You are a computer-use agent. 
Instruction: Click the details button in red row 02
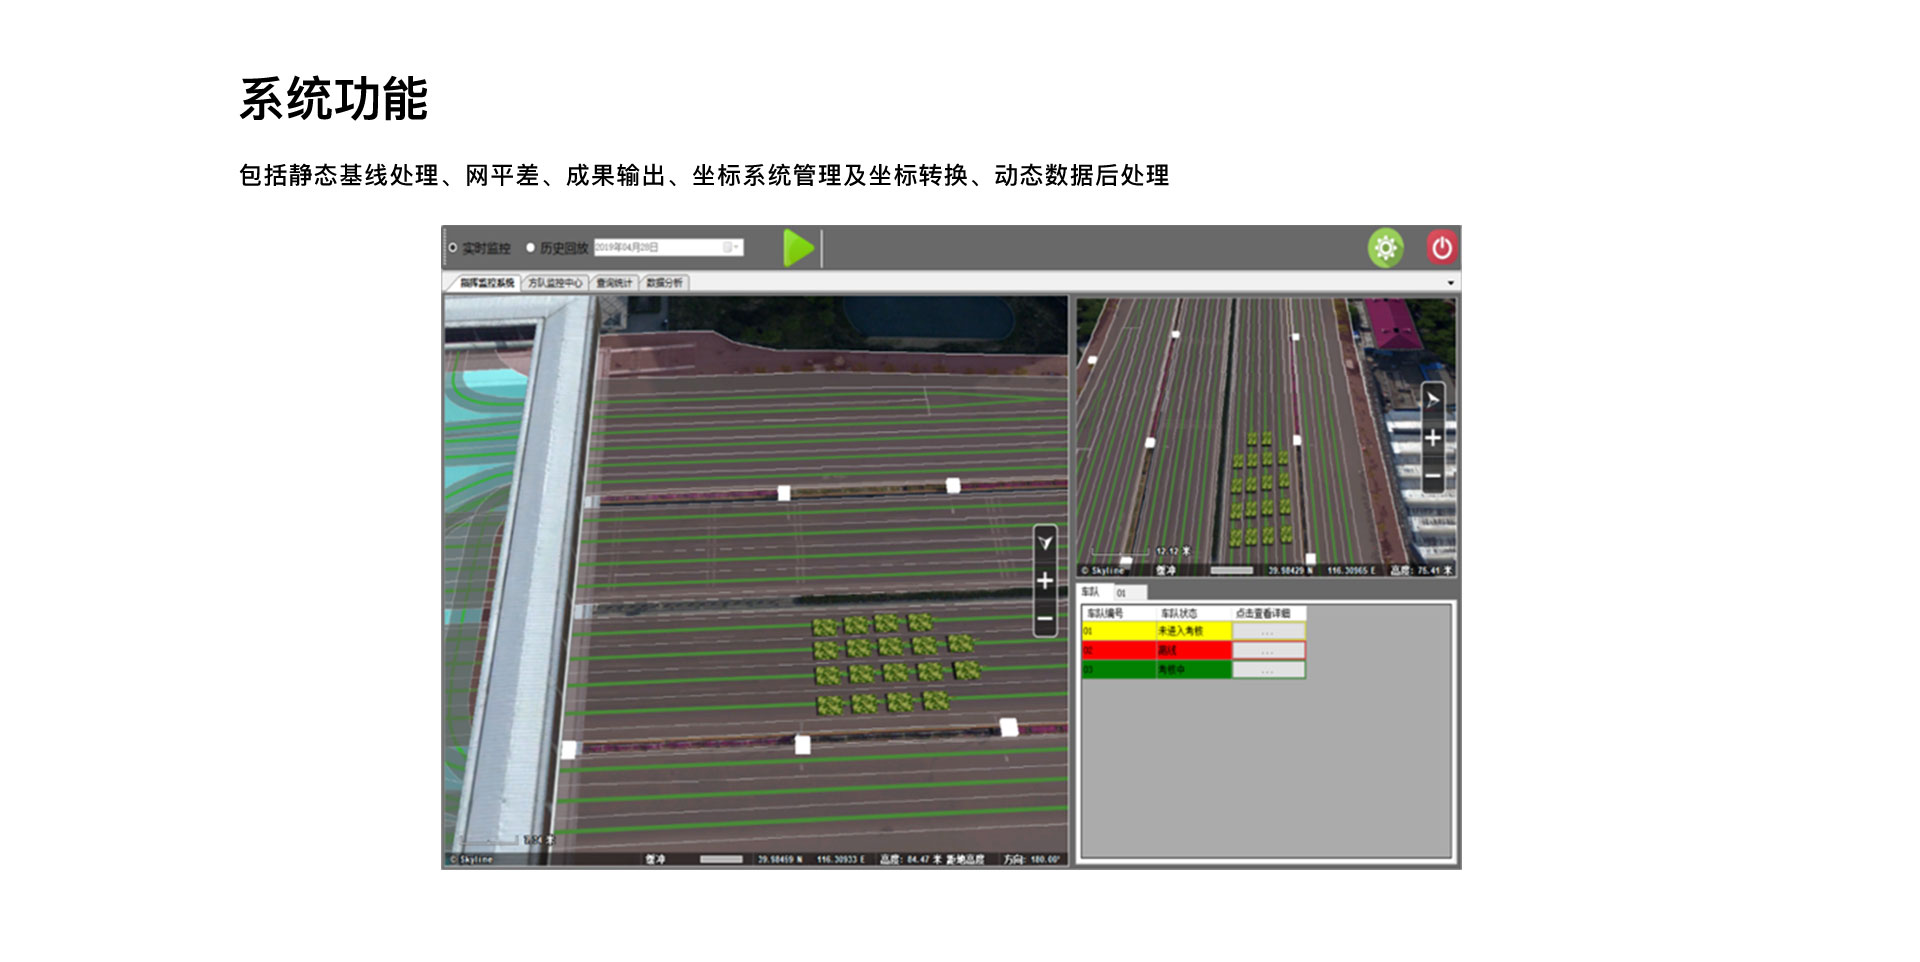1268,651
